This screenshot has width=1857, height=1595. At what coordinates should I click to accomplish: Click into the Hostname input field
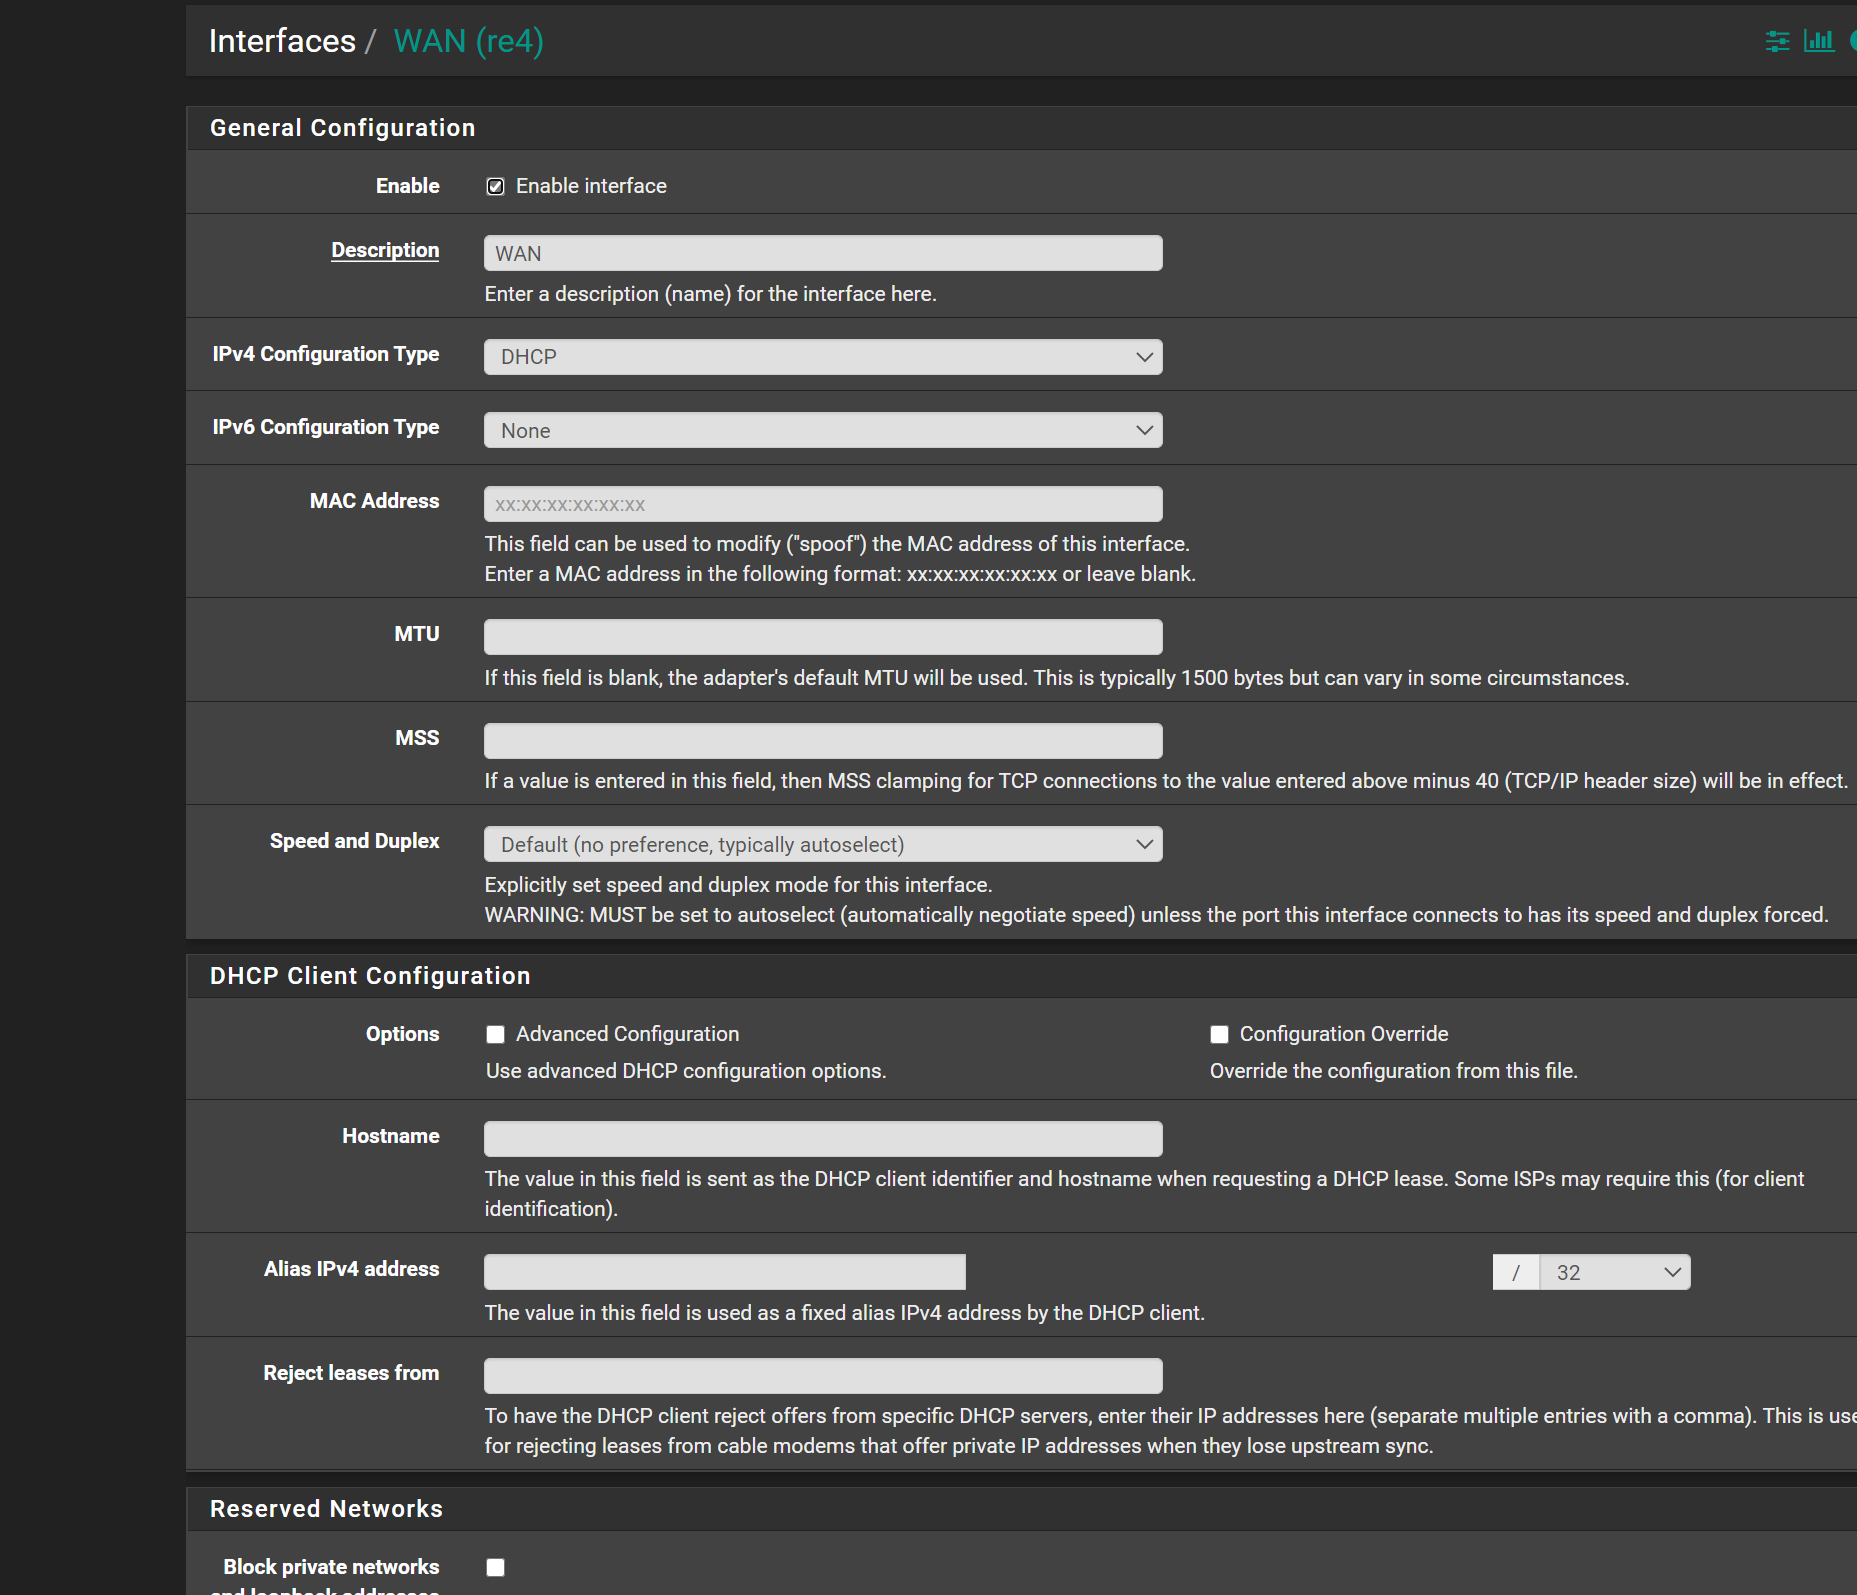(823, 1139)
